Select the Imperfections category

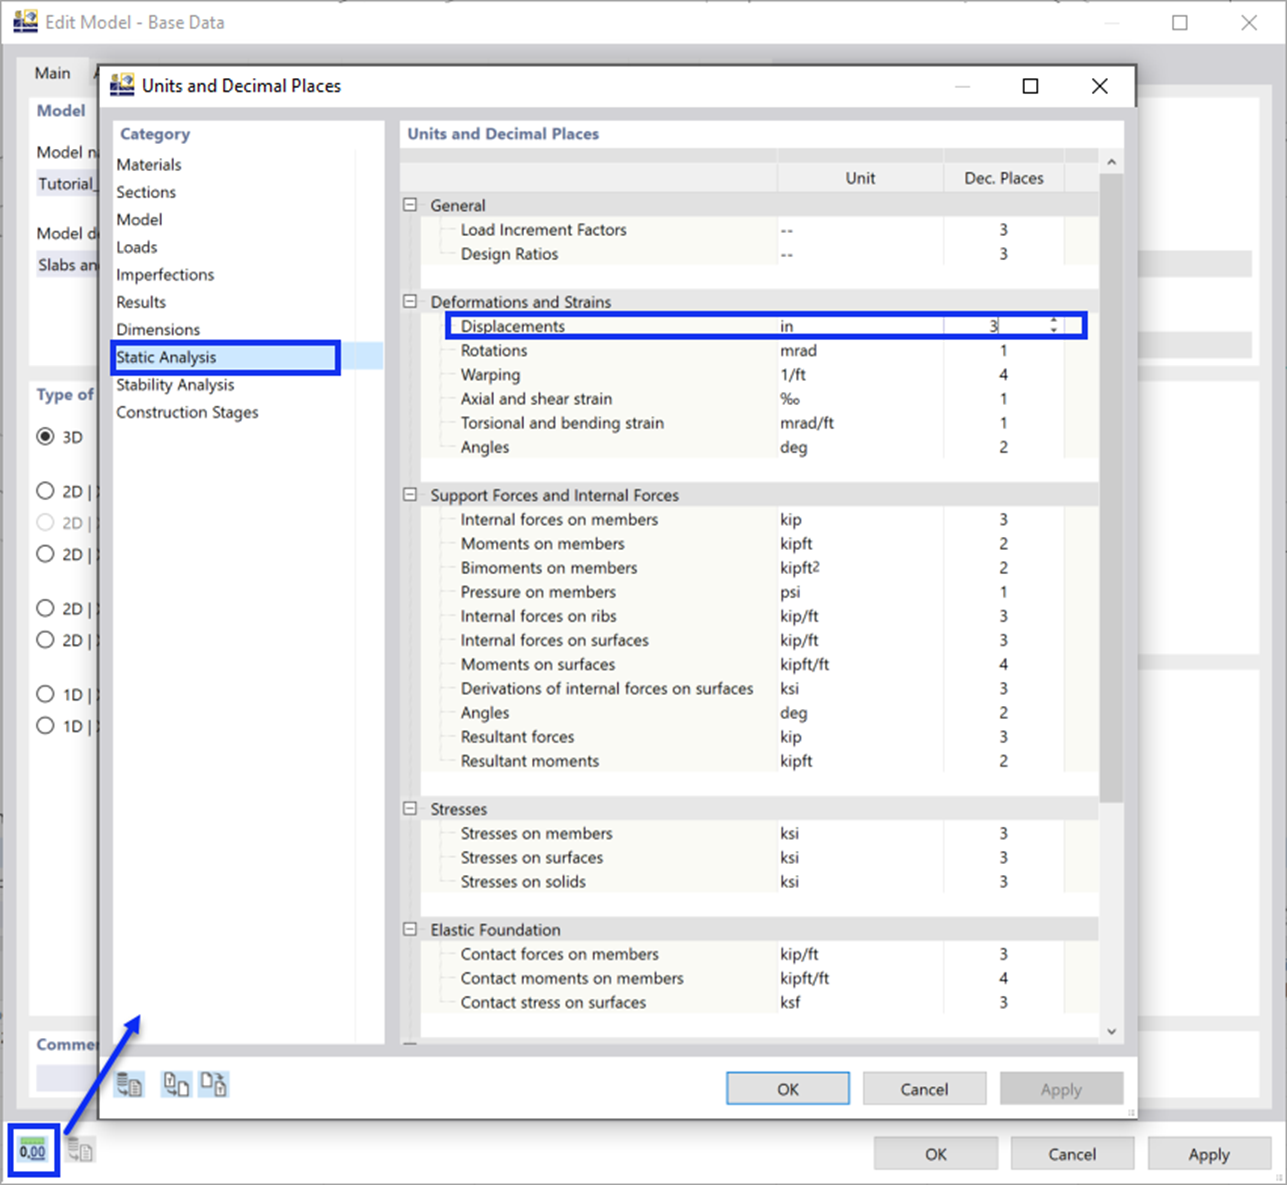165,274
